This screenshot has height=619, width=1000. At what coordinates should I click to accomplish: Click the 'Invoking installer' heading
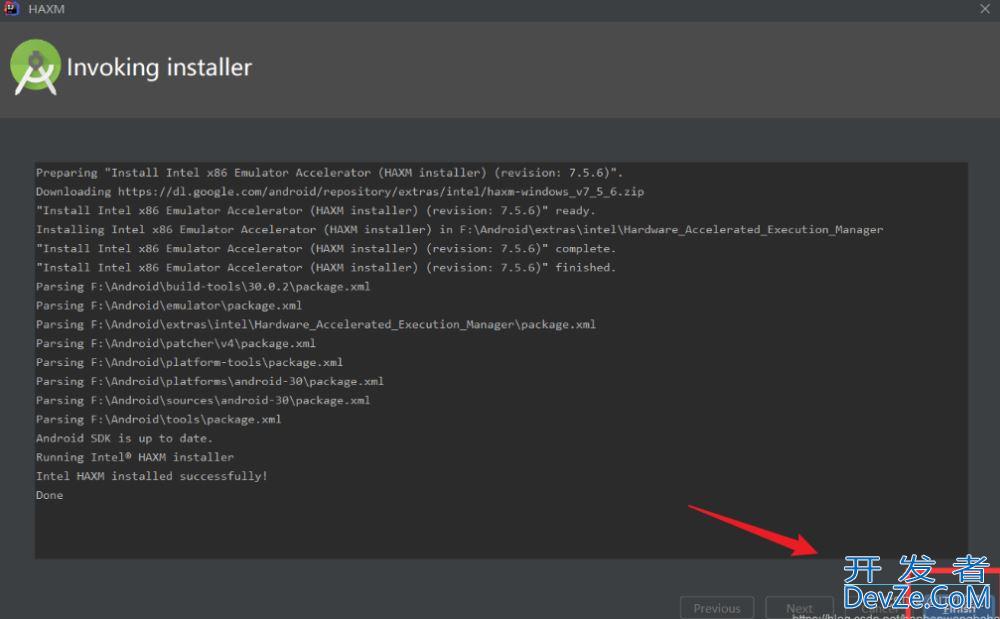click(x=159, y=68)
